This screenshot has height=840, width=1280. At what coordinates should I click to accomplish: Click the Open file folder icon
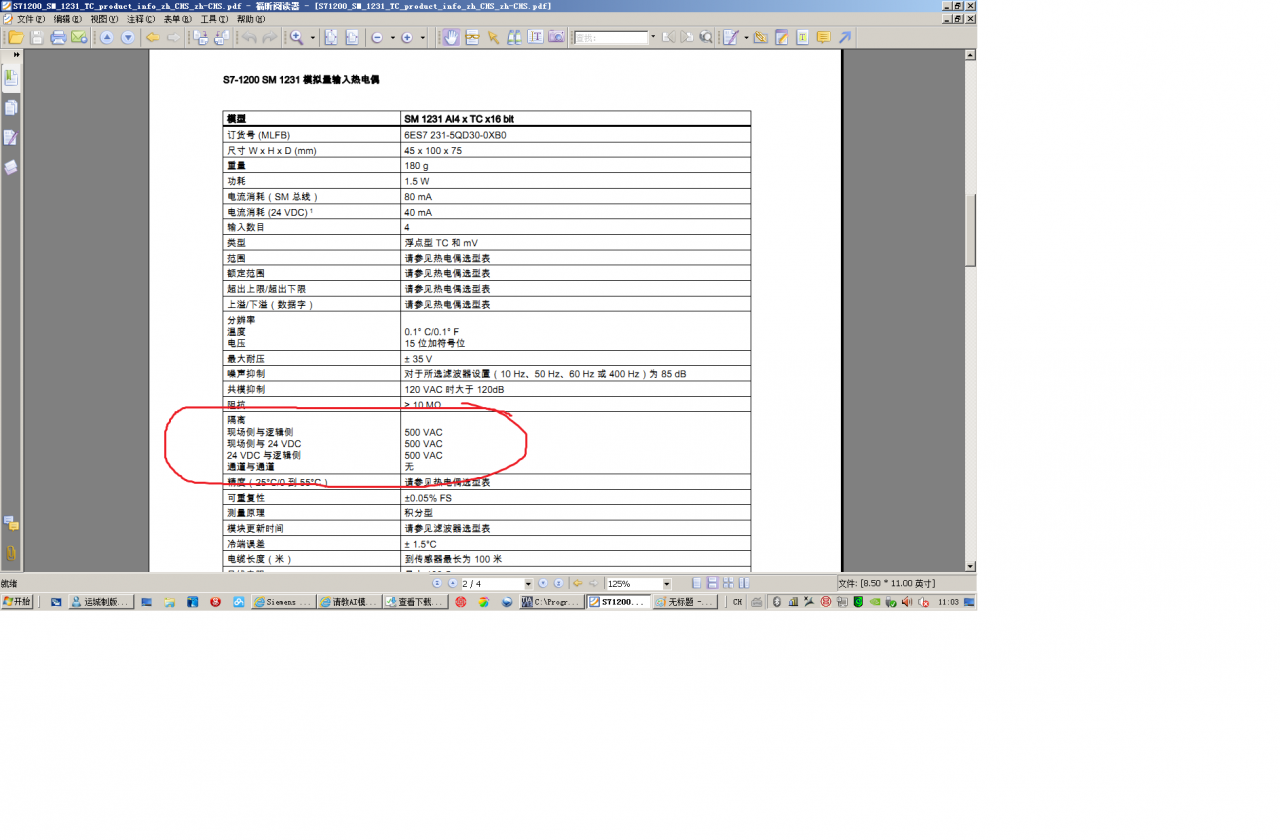[16, 37]
